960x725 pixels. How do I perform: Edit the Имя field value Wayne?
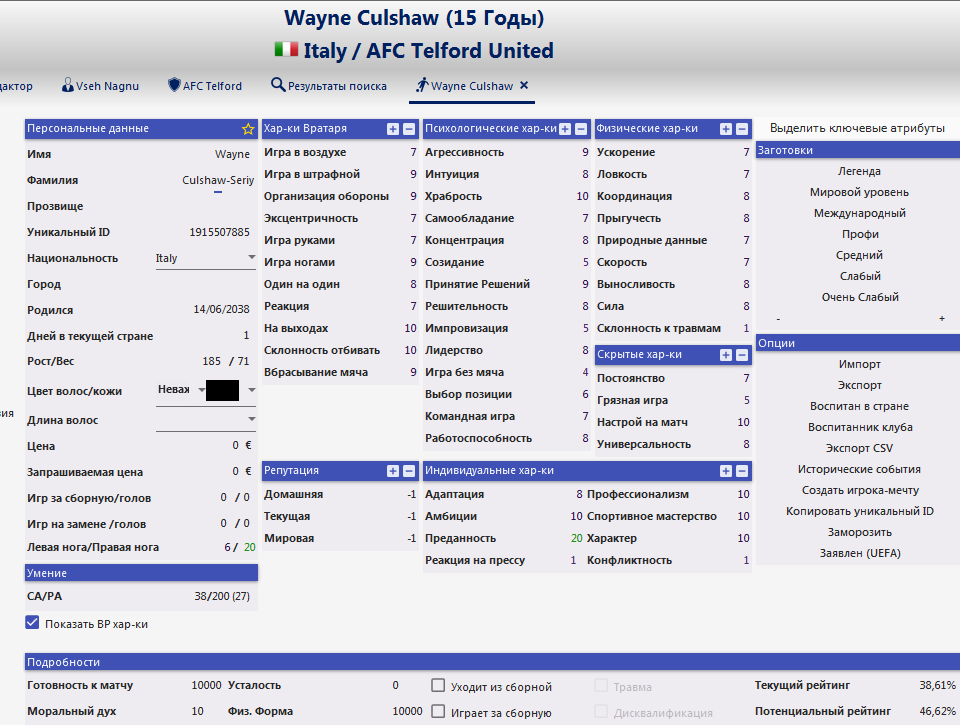232,154
